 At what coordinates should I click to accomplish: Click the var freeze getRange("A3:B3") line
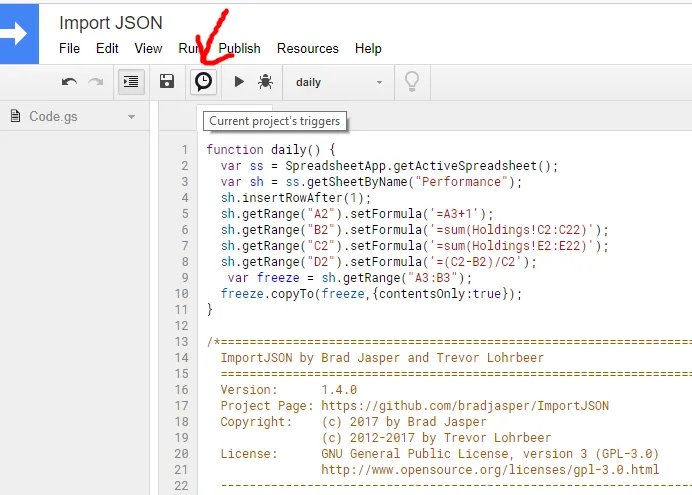(350, 278)
